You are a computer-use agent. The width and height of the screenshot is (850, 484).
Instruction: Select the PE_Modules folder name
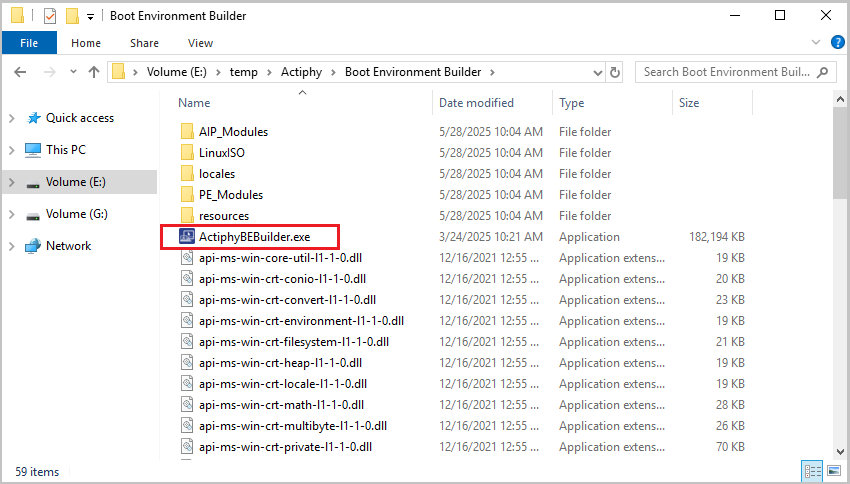coord(231,195)
